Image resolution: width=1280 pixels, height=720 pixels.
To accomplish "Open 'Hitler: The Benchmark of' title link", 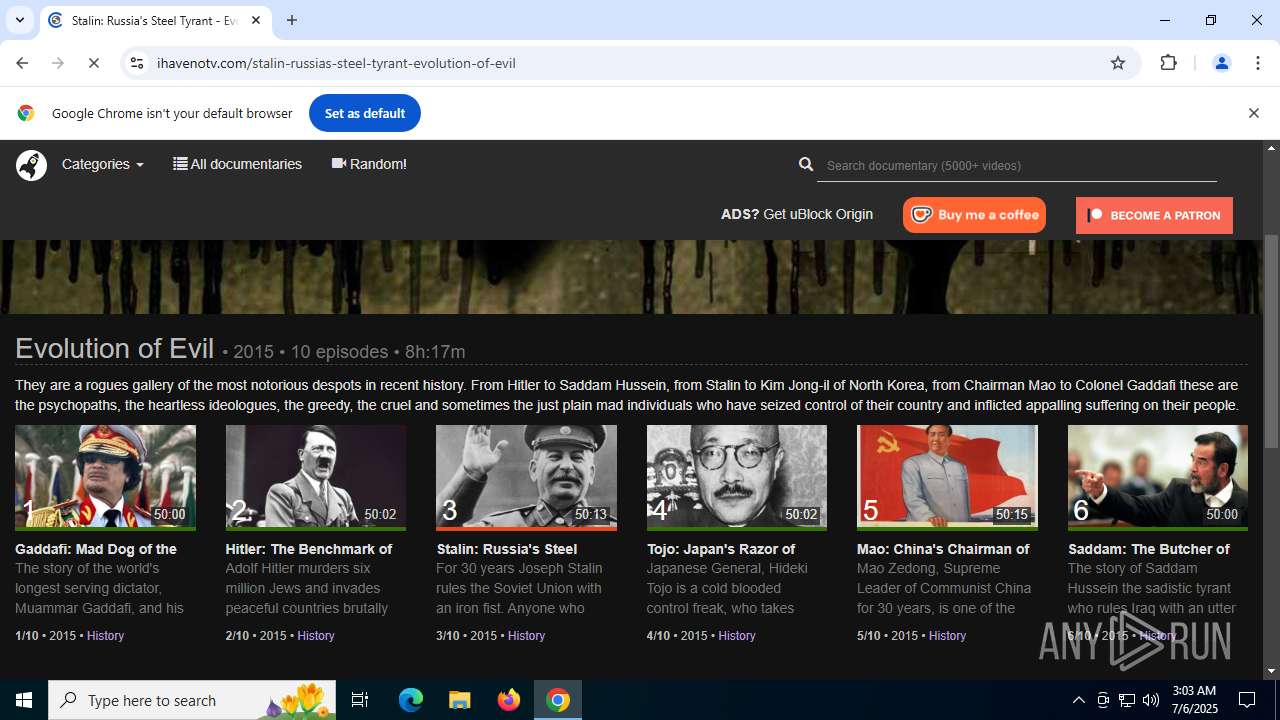I will (x=309, y=549).
